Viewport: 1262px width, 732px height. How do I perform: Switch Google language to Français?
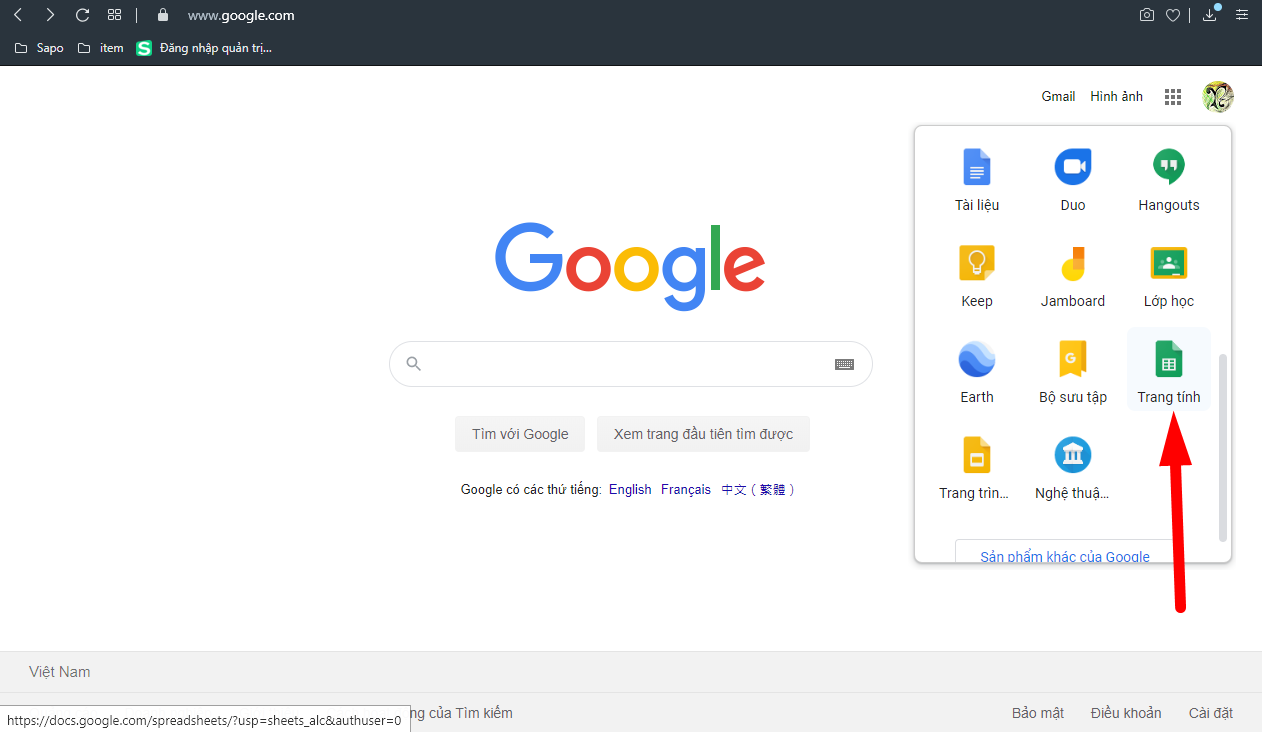[x=686, y=490]
